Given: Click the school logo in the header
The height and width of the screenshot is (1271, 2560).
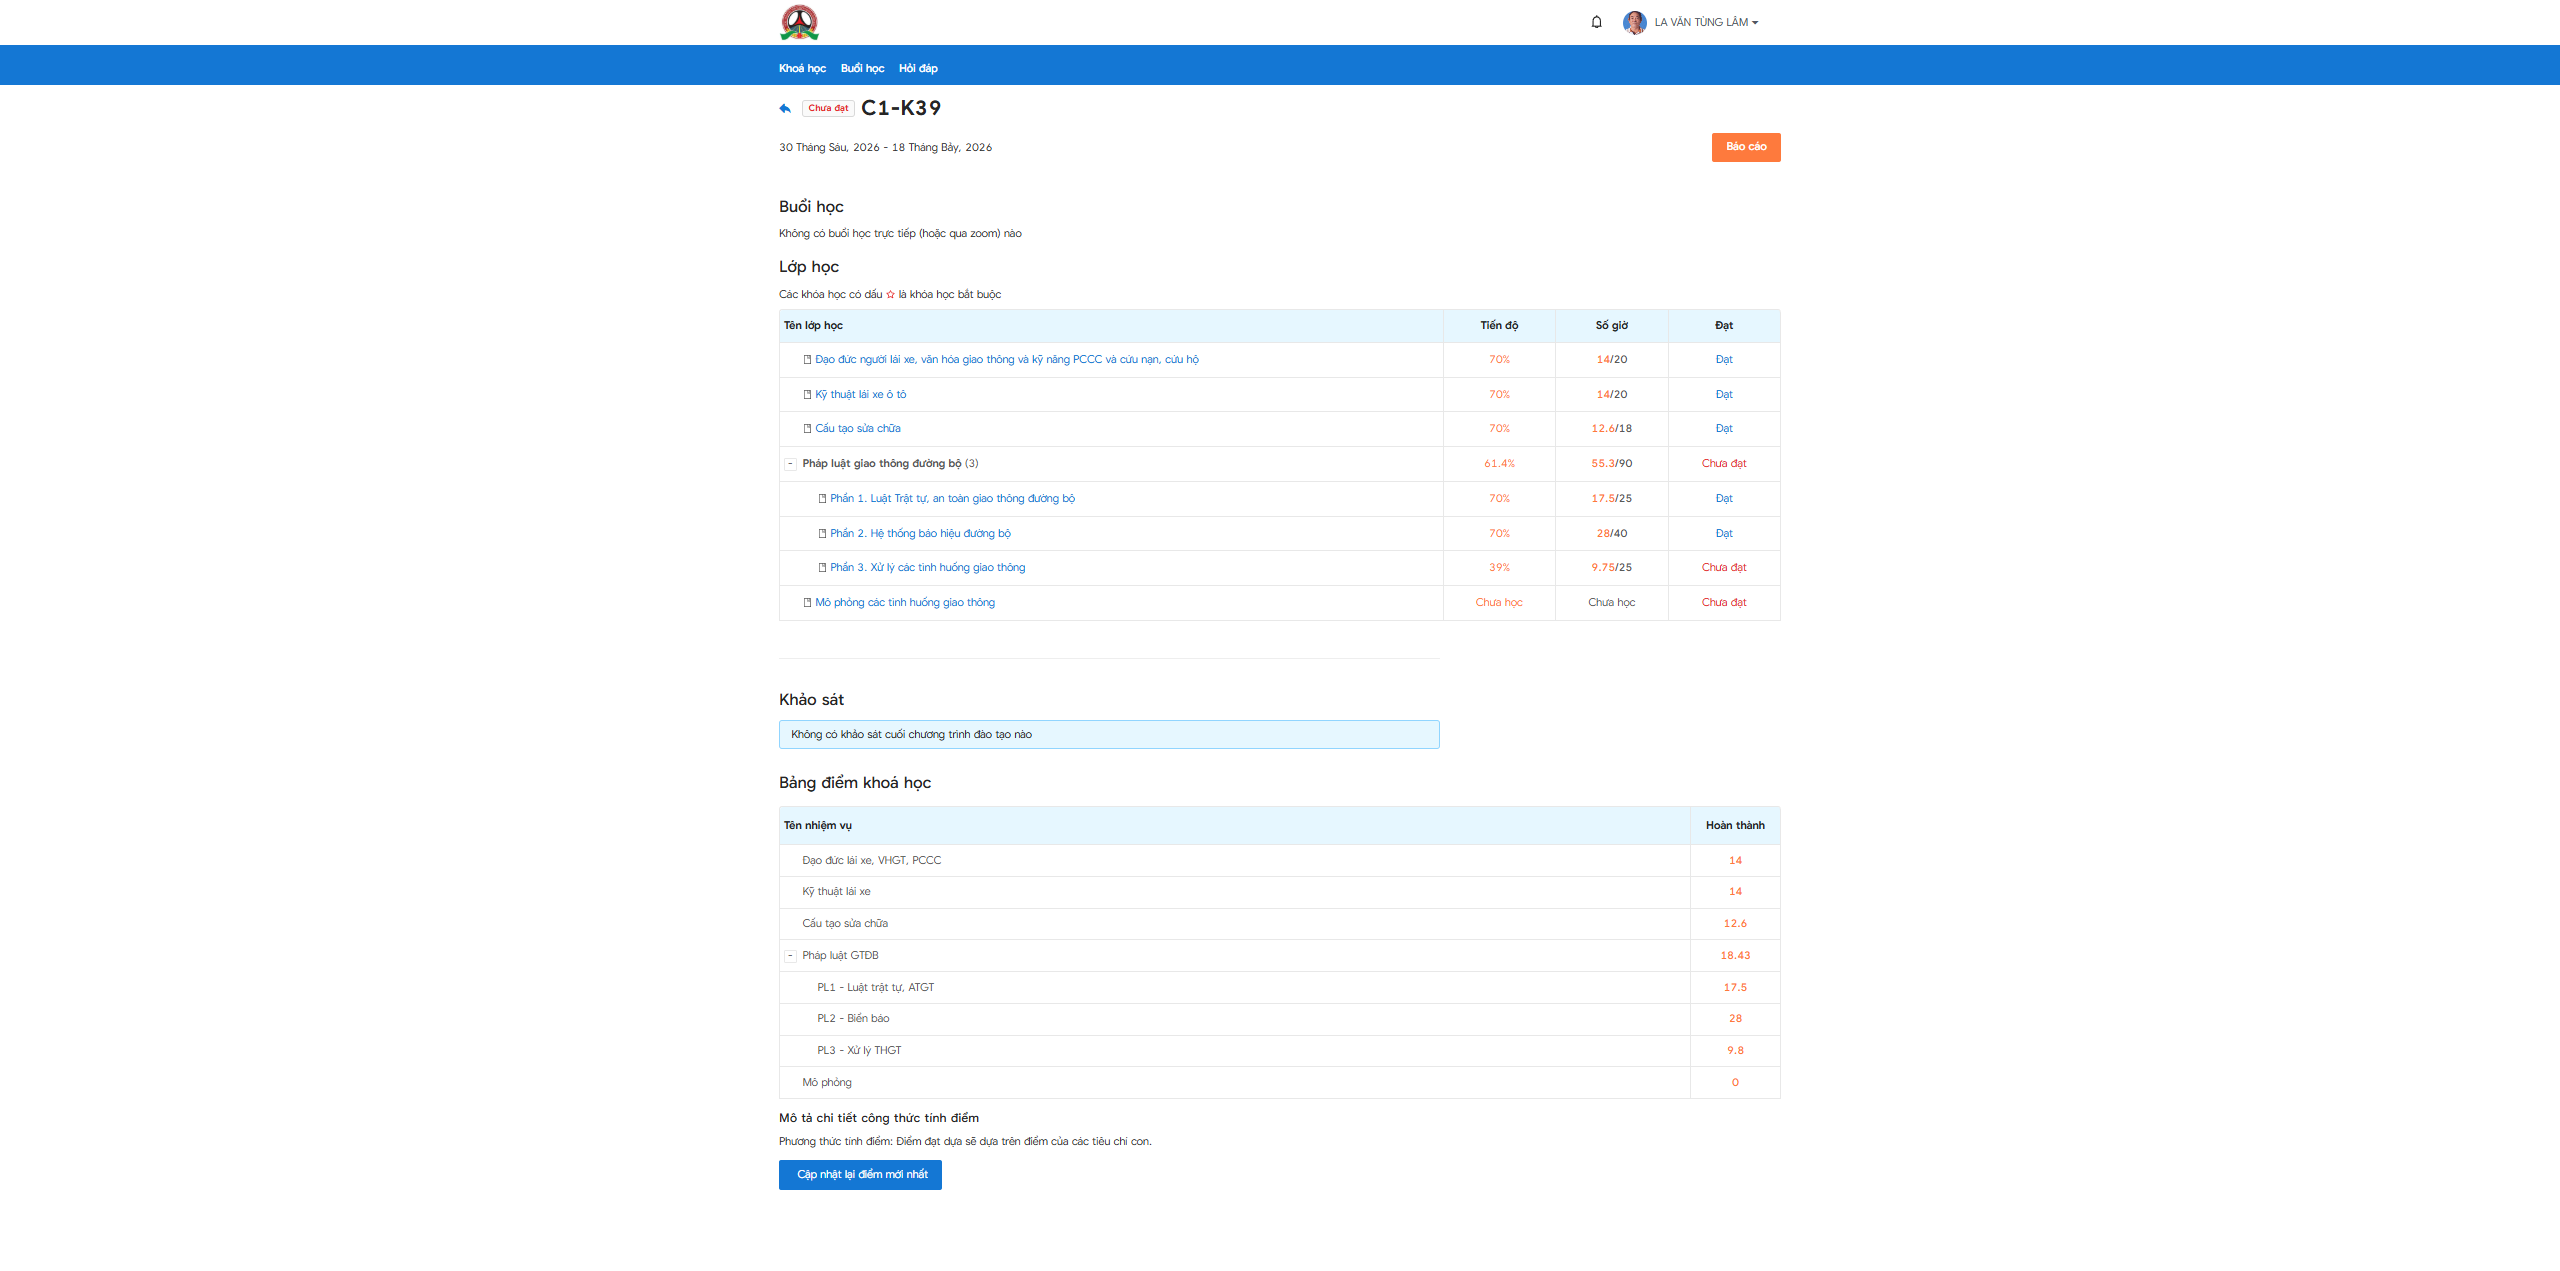Looking at the screenshot, I should [x=799, y=22].
